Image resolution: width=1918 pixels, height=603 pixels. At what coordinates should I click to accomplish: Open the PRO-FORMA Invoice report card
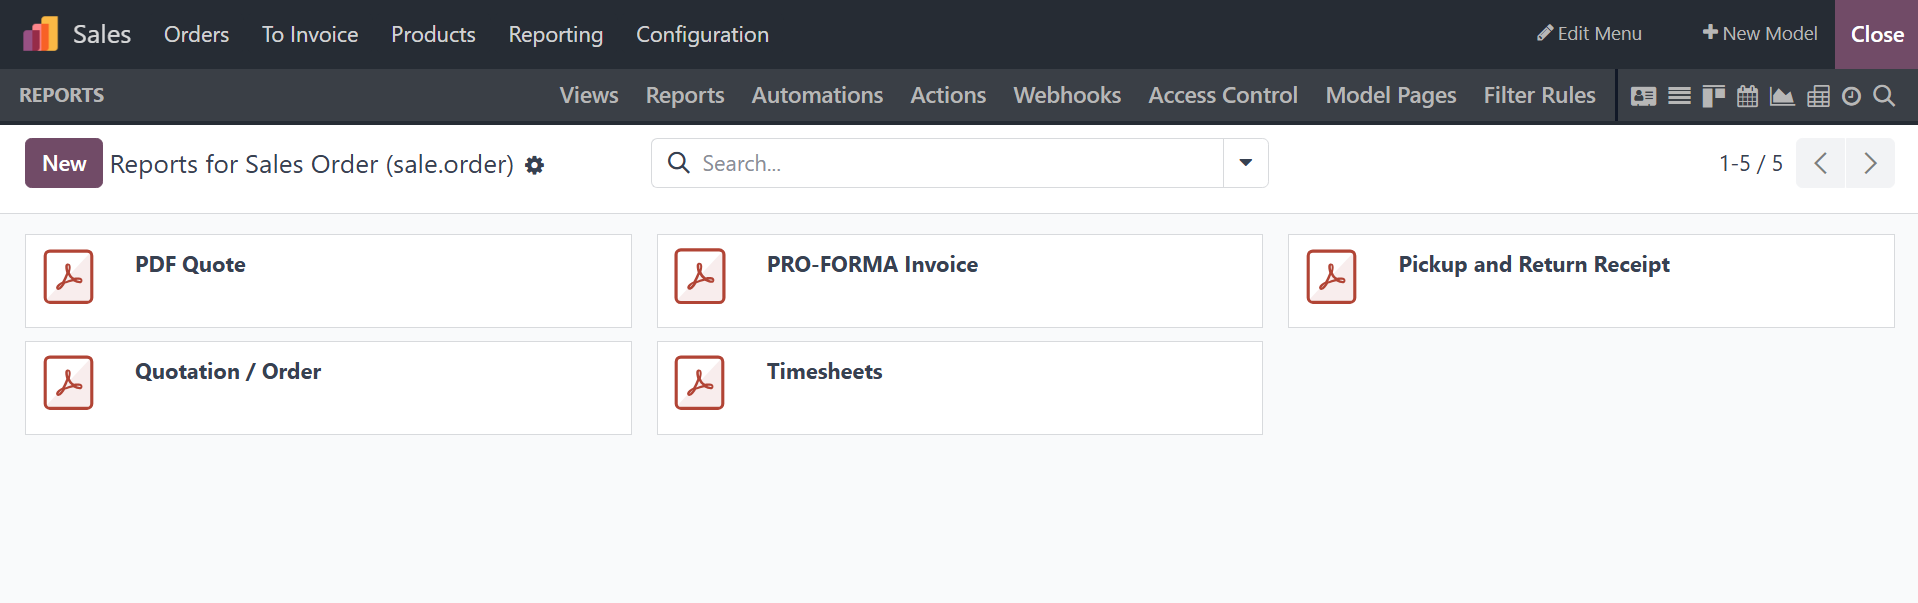tap(960, 281)
